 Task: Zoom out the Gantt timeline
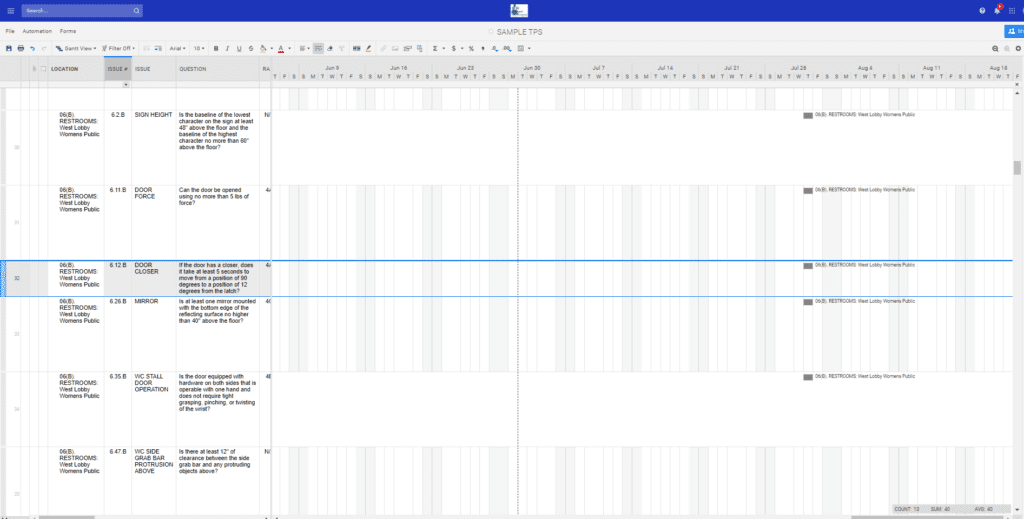coord(995,48)
